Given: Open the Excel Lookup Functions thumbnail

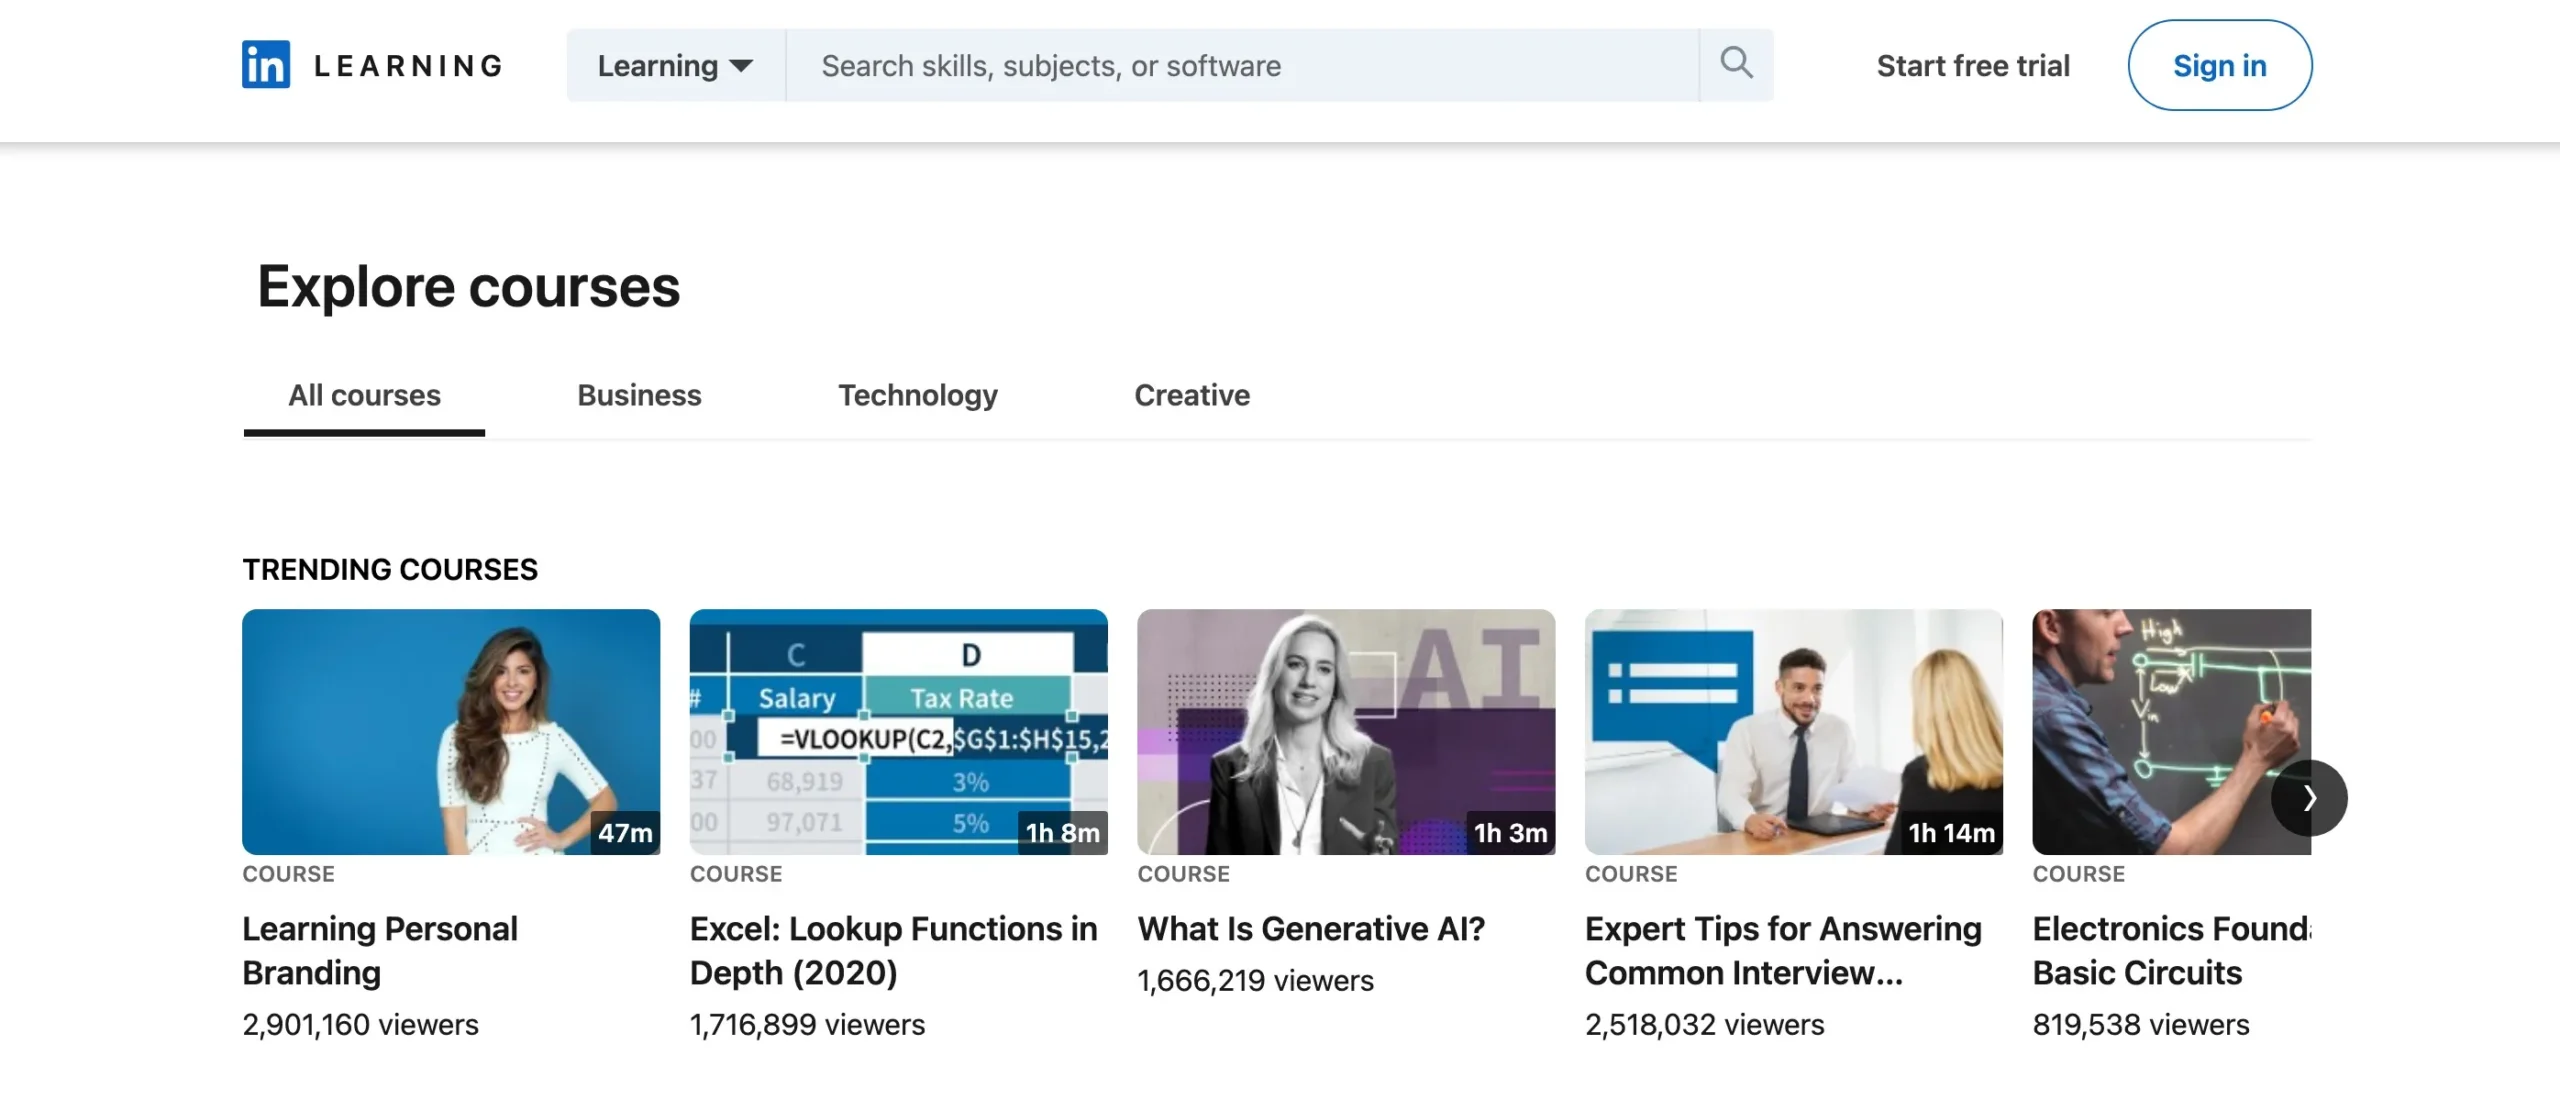Looking at the screenshot, I should pos(898,731).
